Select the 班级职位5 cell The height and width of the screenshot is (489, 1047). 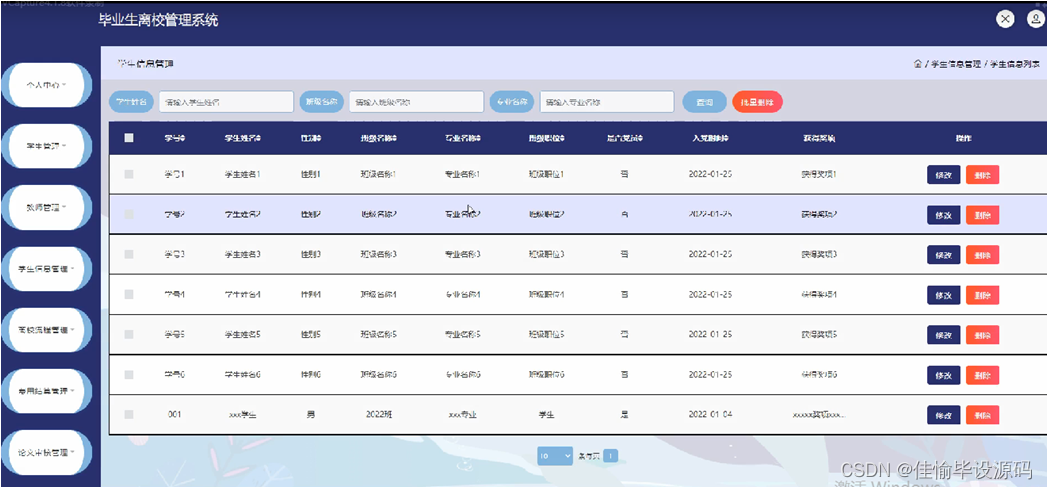pyautogui.click(x=546, y=335)
